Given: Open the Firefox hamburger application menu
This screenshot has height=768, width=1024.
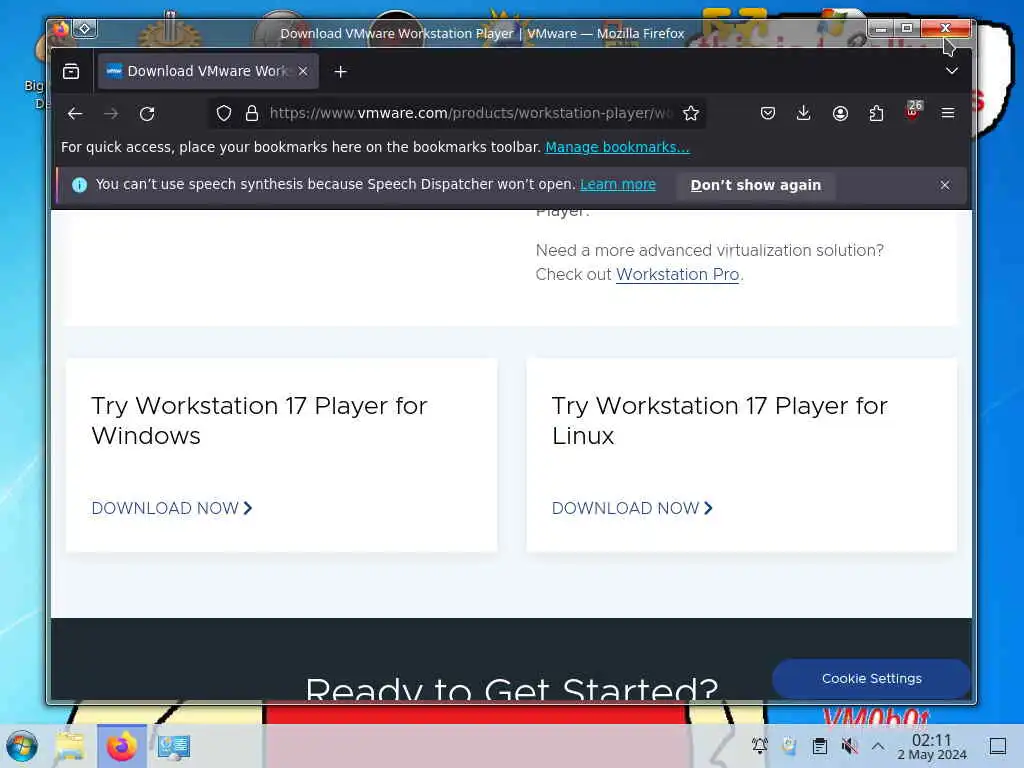Looking at the screenshot, I should (948, 114).
